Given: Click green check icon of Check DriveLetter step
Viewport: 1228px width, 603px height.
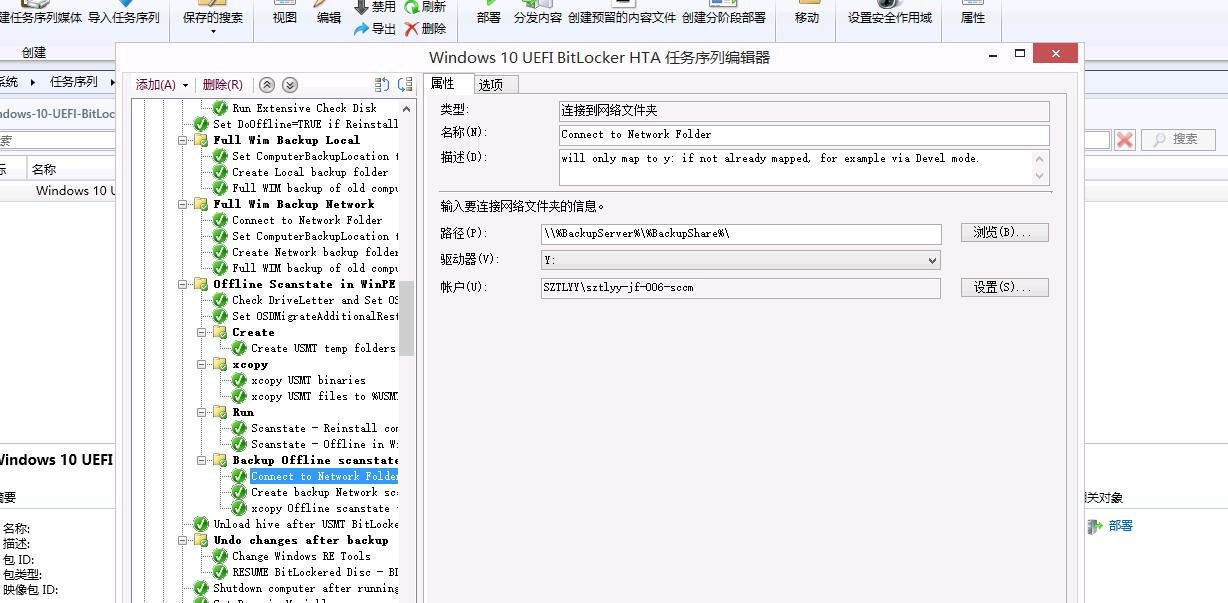Looking at the screenshot, I should (220, 300).
